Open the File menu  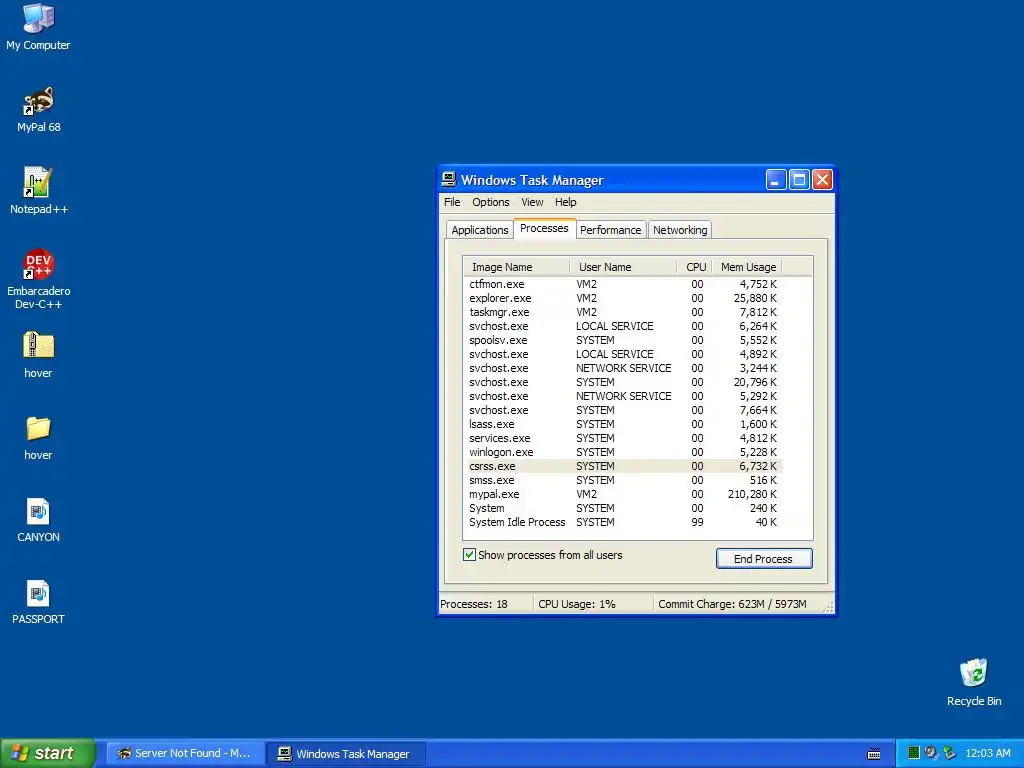(x=452, y=202)
